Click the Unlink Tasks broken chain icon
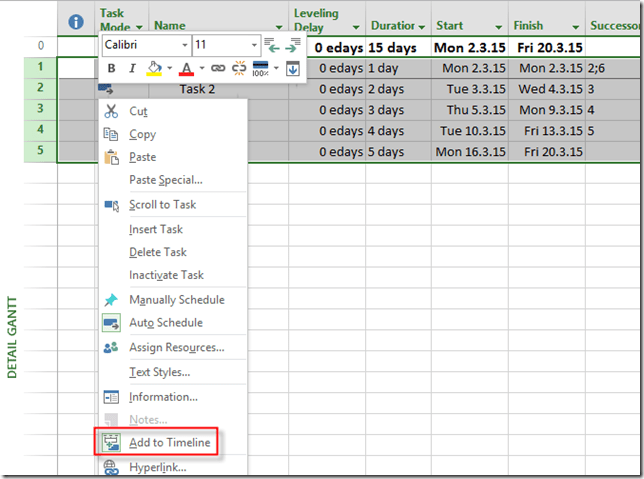The image size is (644, 479). click(x=239, y=69)
